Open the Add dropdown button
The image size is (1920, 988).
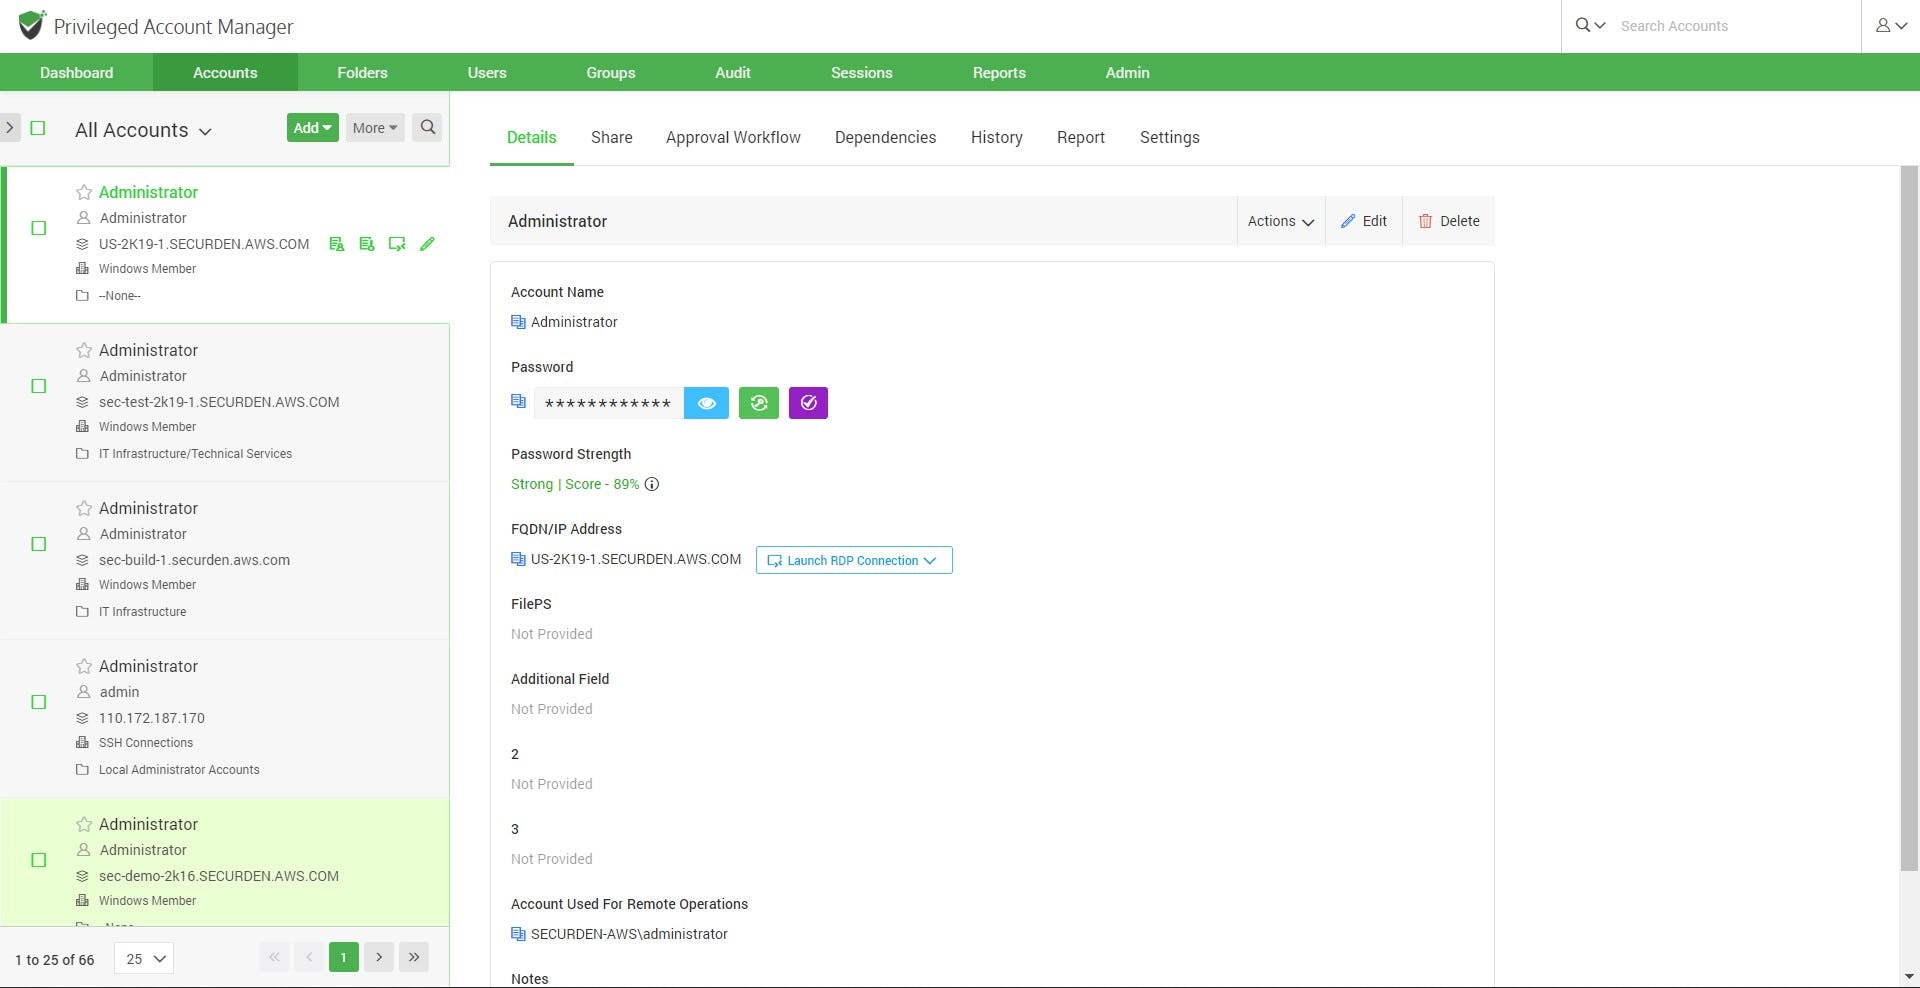coord(313,127)
